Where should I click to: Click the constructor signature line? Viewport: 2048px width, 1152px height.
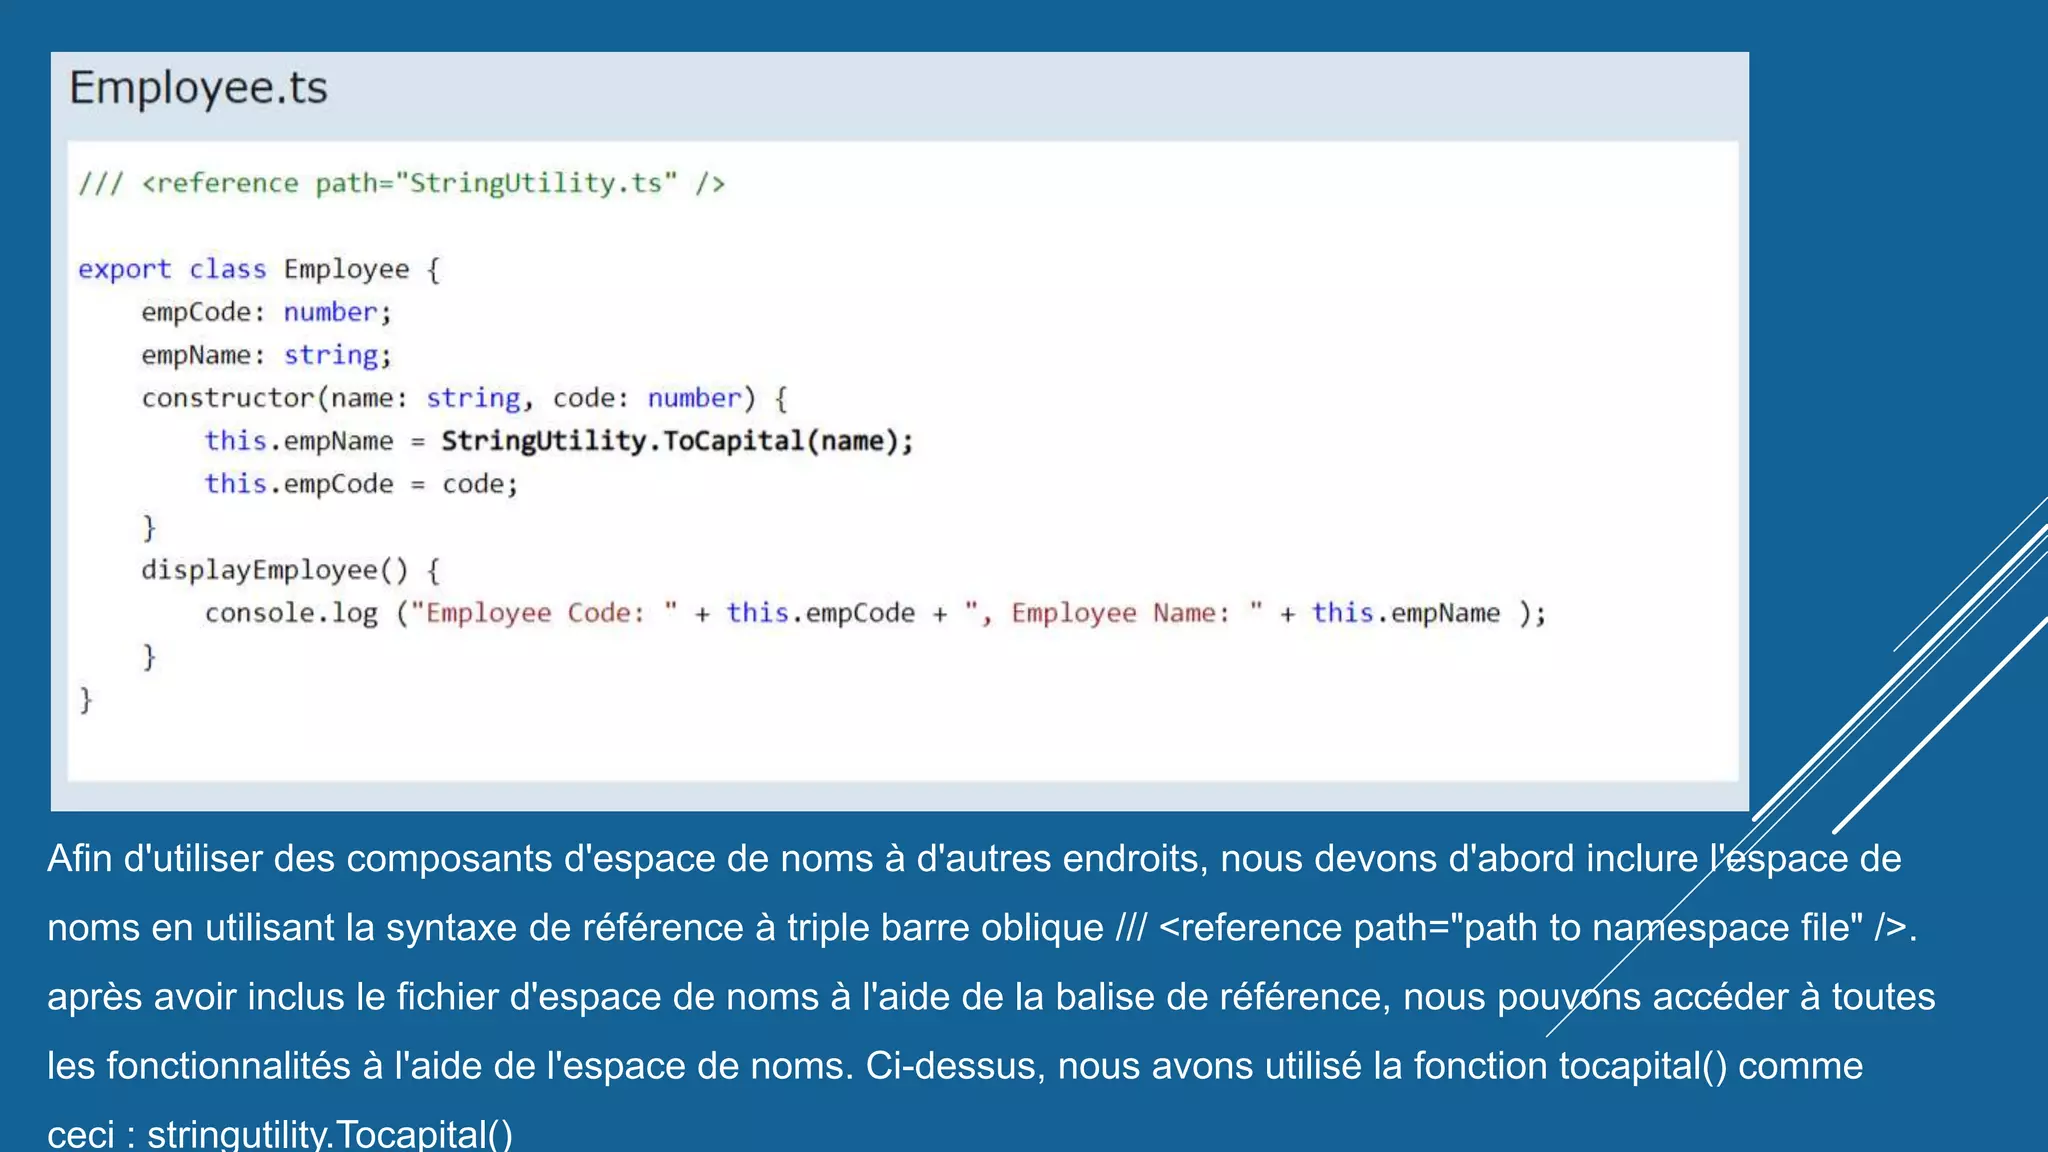coord(465,398)
